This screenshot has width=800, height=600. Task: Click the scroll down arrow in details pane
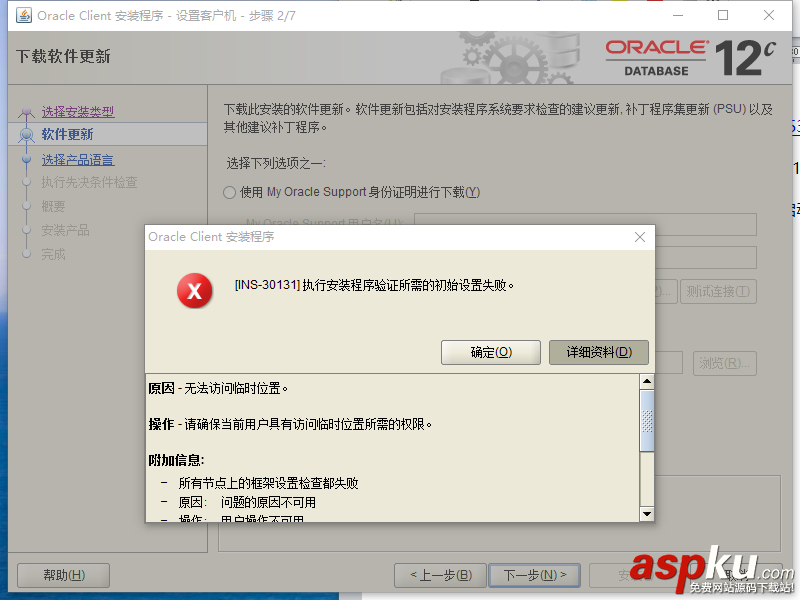(646, 513)
